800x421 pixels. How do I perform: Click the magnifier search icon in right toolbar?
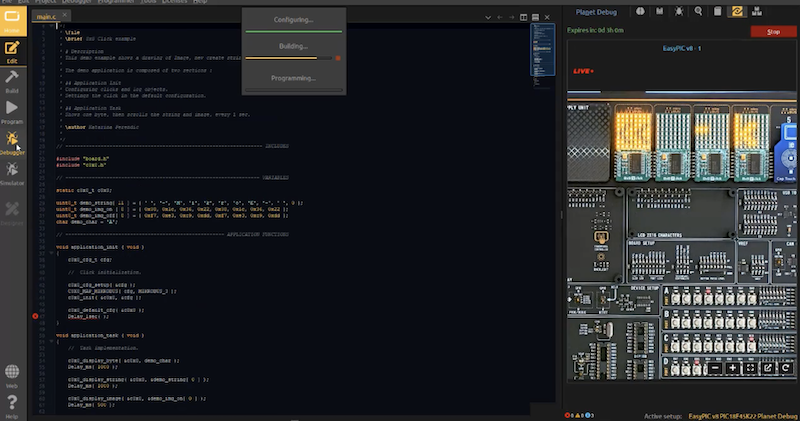[x=698, y=11]
